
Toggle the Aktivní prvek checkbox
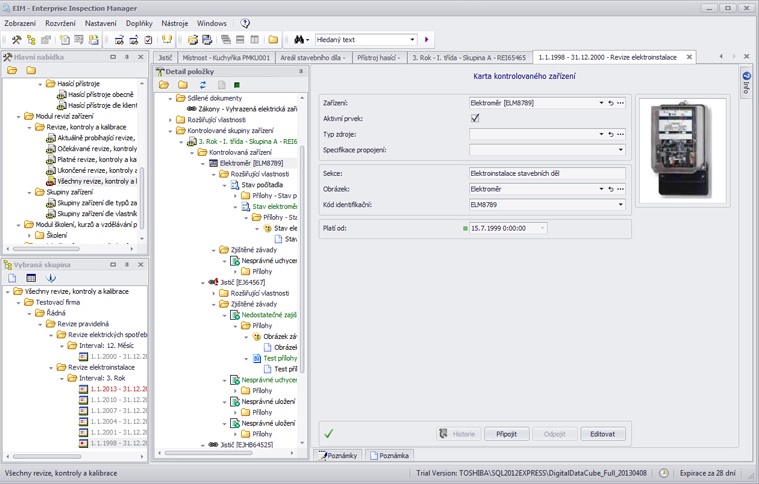coord(475,118)
